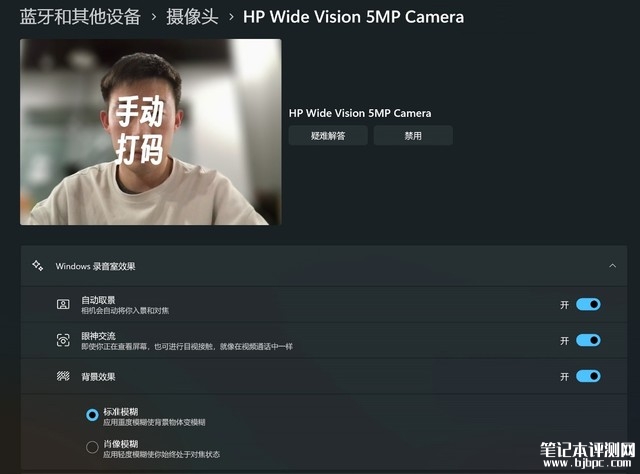
Task: Click the 应用轻度模糊 portrait blur description
Action: [x=161, y=454]
